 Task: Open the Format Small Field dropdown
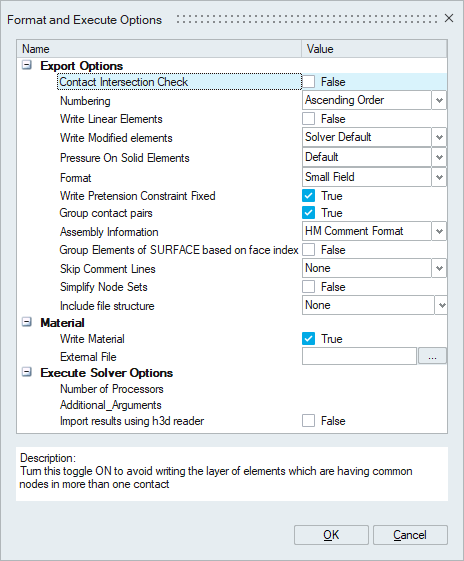[439, 177]
